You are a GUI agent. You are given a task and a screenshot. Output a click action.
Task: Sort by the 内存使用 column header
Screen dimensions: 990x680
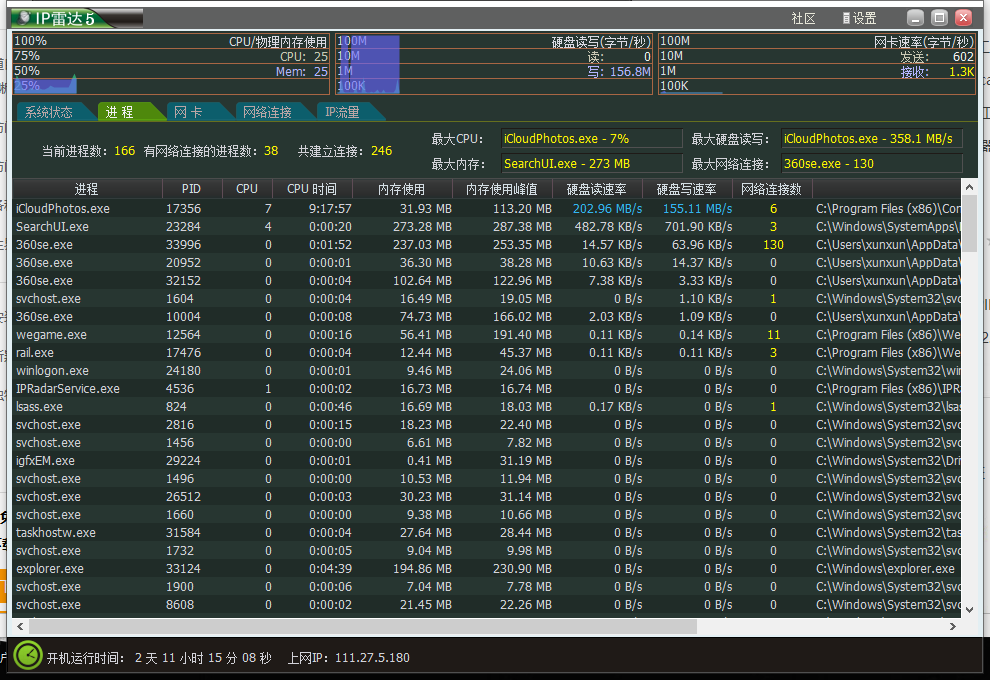401,188
